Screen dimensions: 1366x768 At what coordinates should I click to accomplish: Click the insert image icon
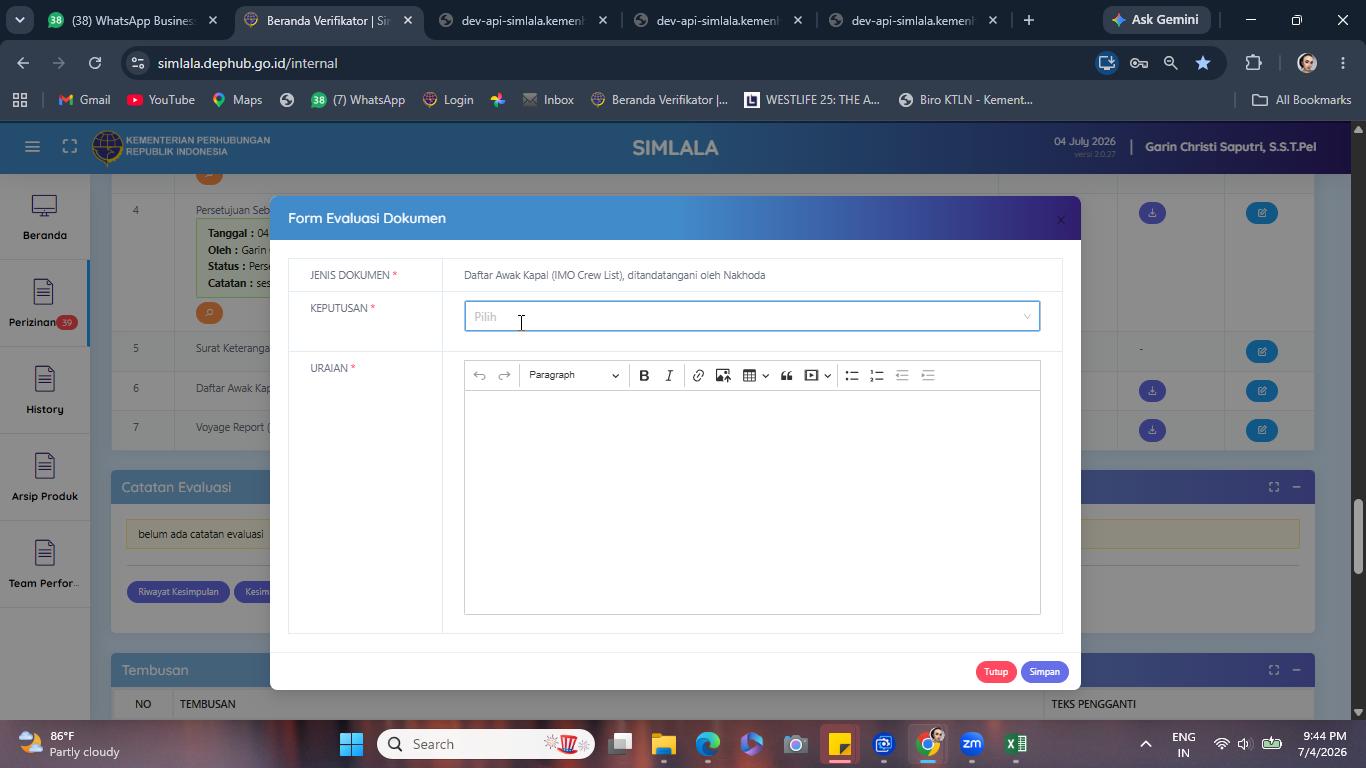(x=723, y=375)
